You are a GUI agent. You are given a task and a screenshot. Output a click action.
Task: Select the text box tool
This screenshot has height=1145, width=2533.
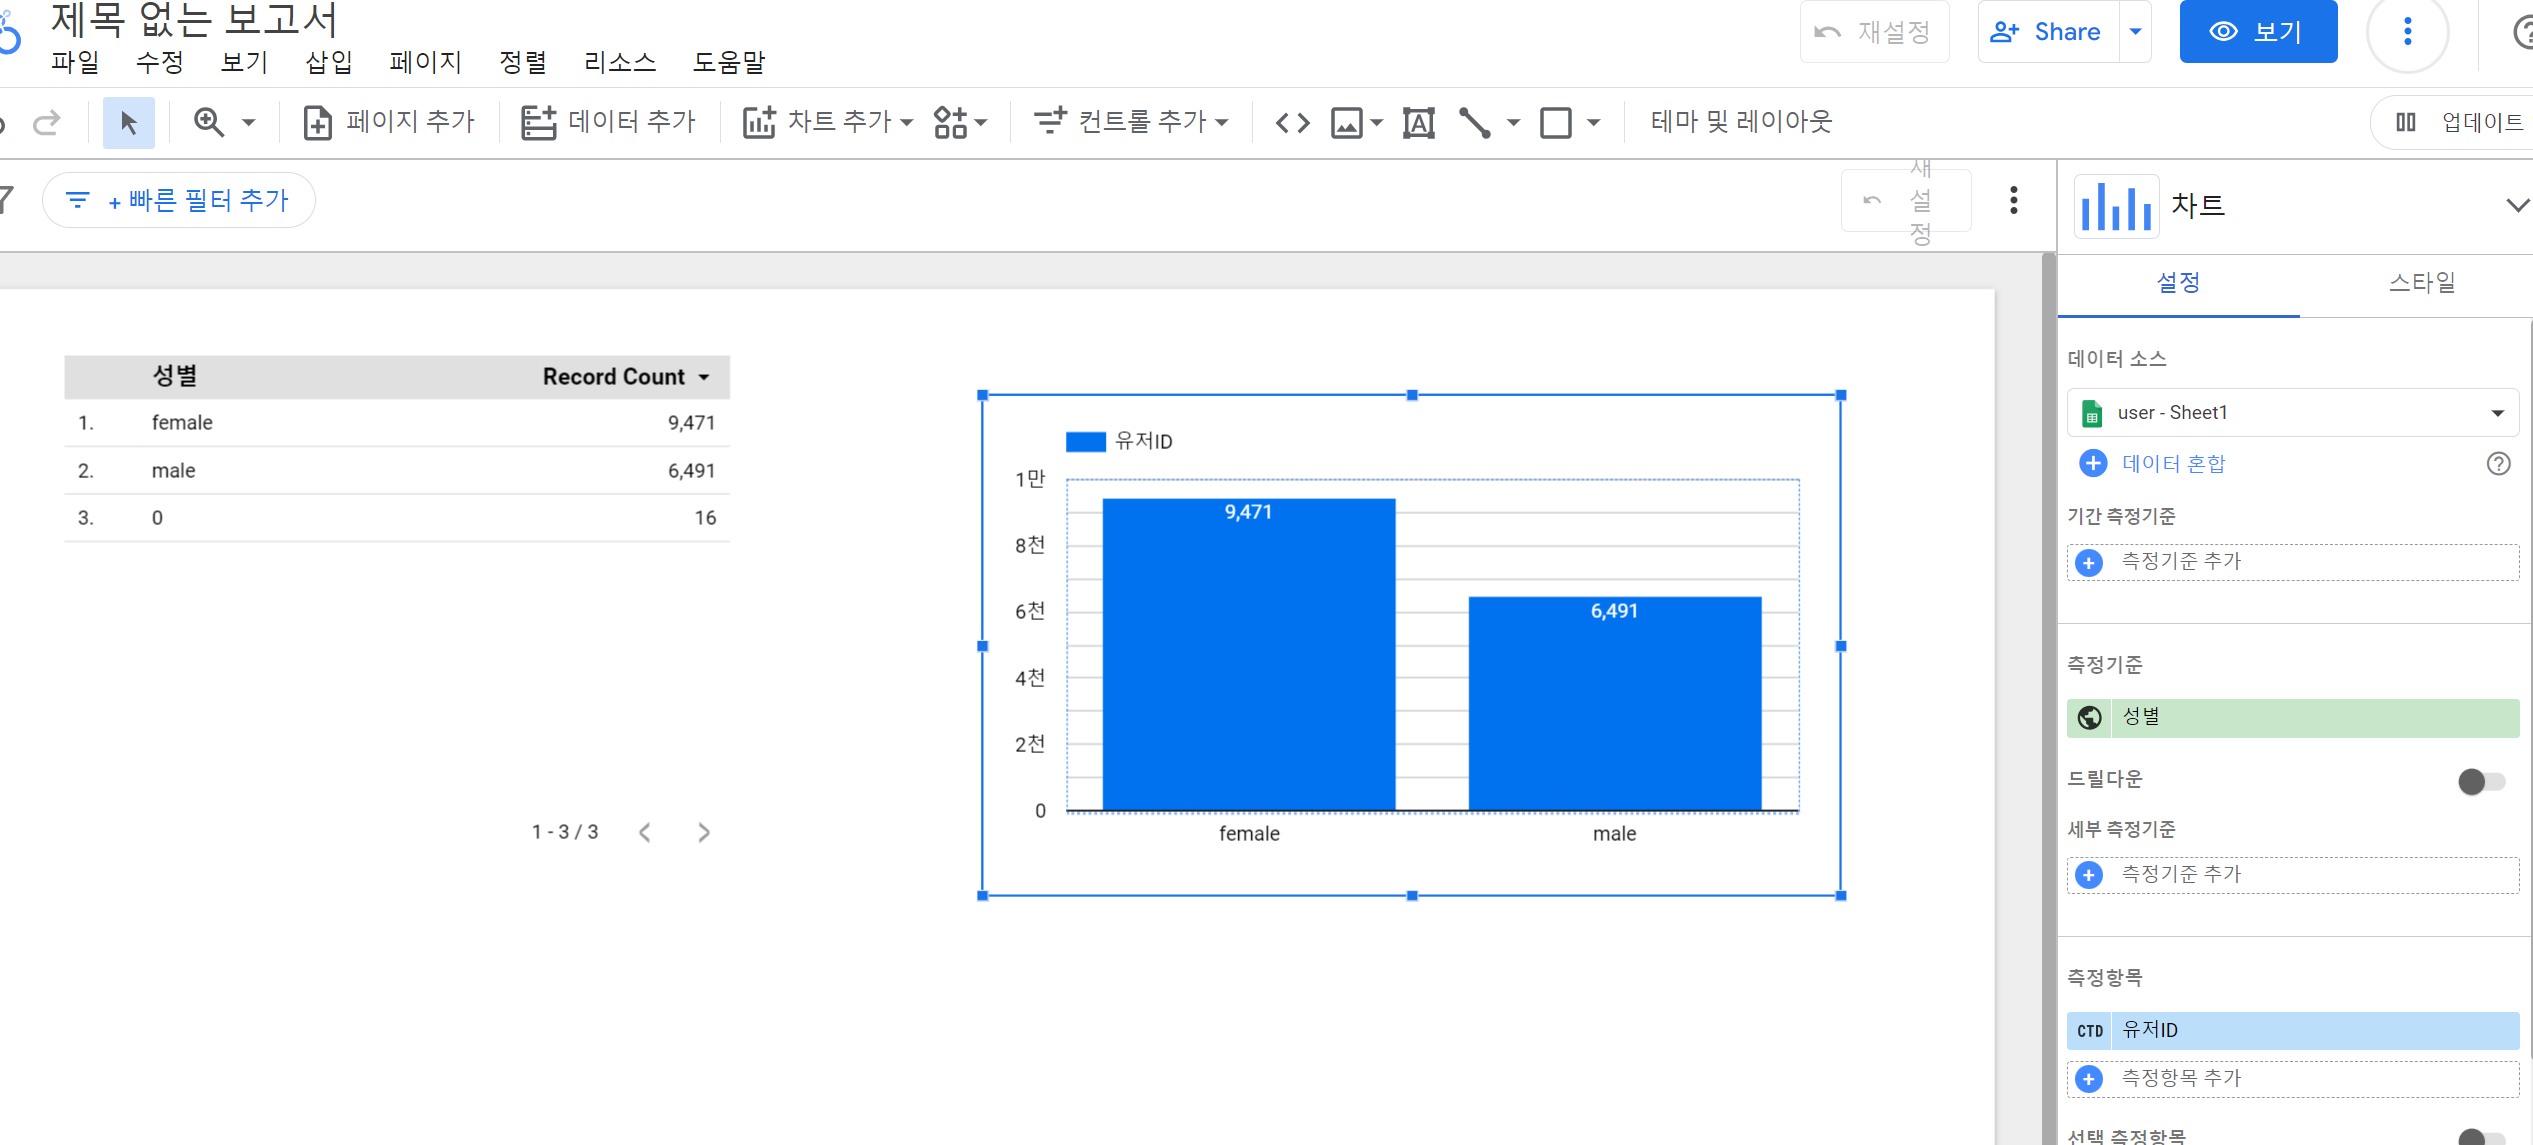[x=1418, y=123]
